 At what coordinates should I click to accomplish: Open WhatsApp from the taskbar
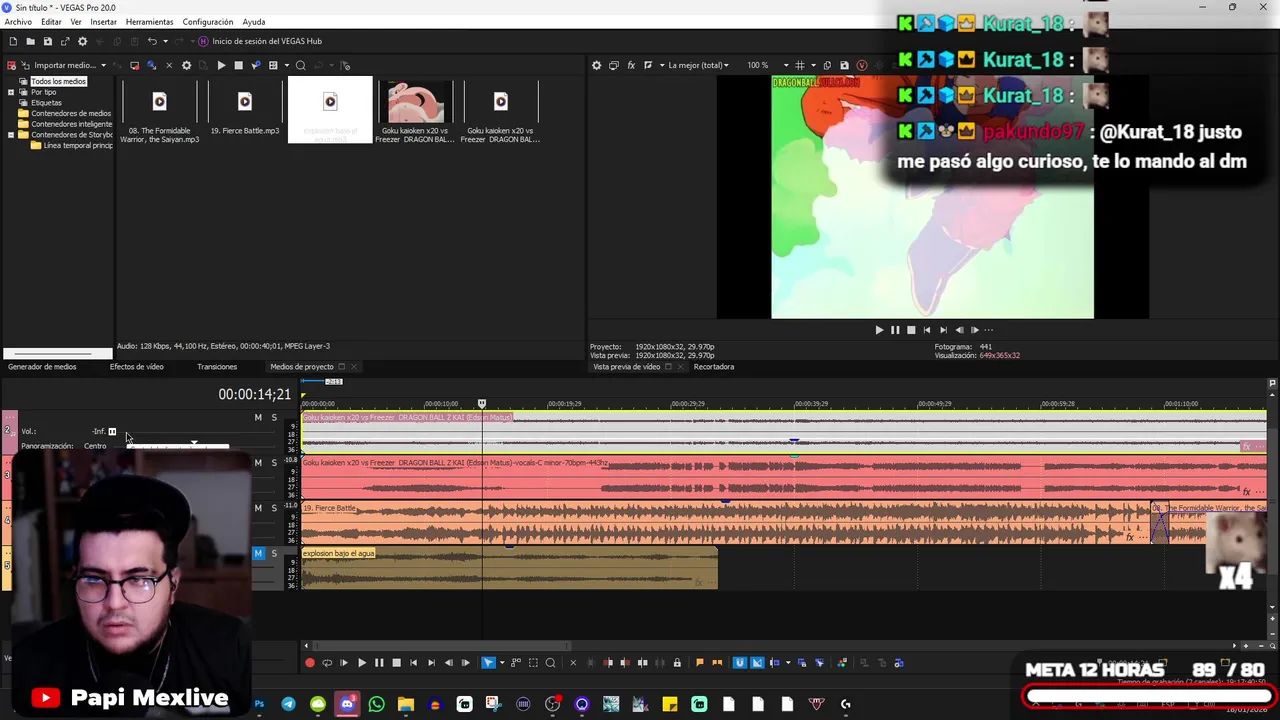(x=376, y=705)
